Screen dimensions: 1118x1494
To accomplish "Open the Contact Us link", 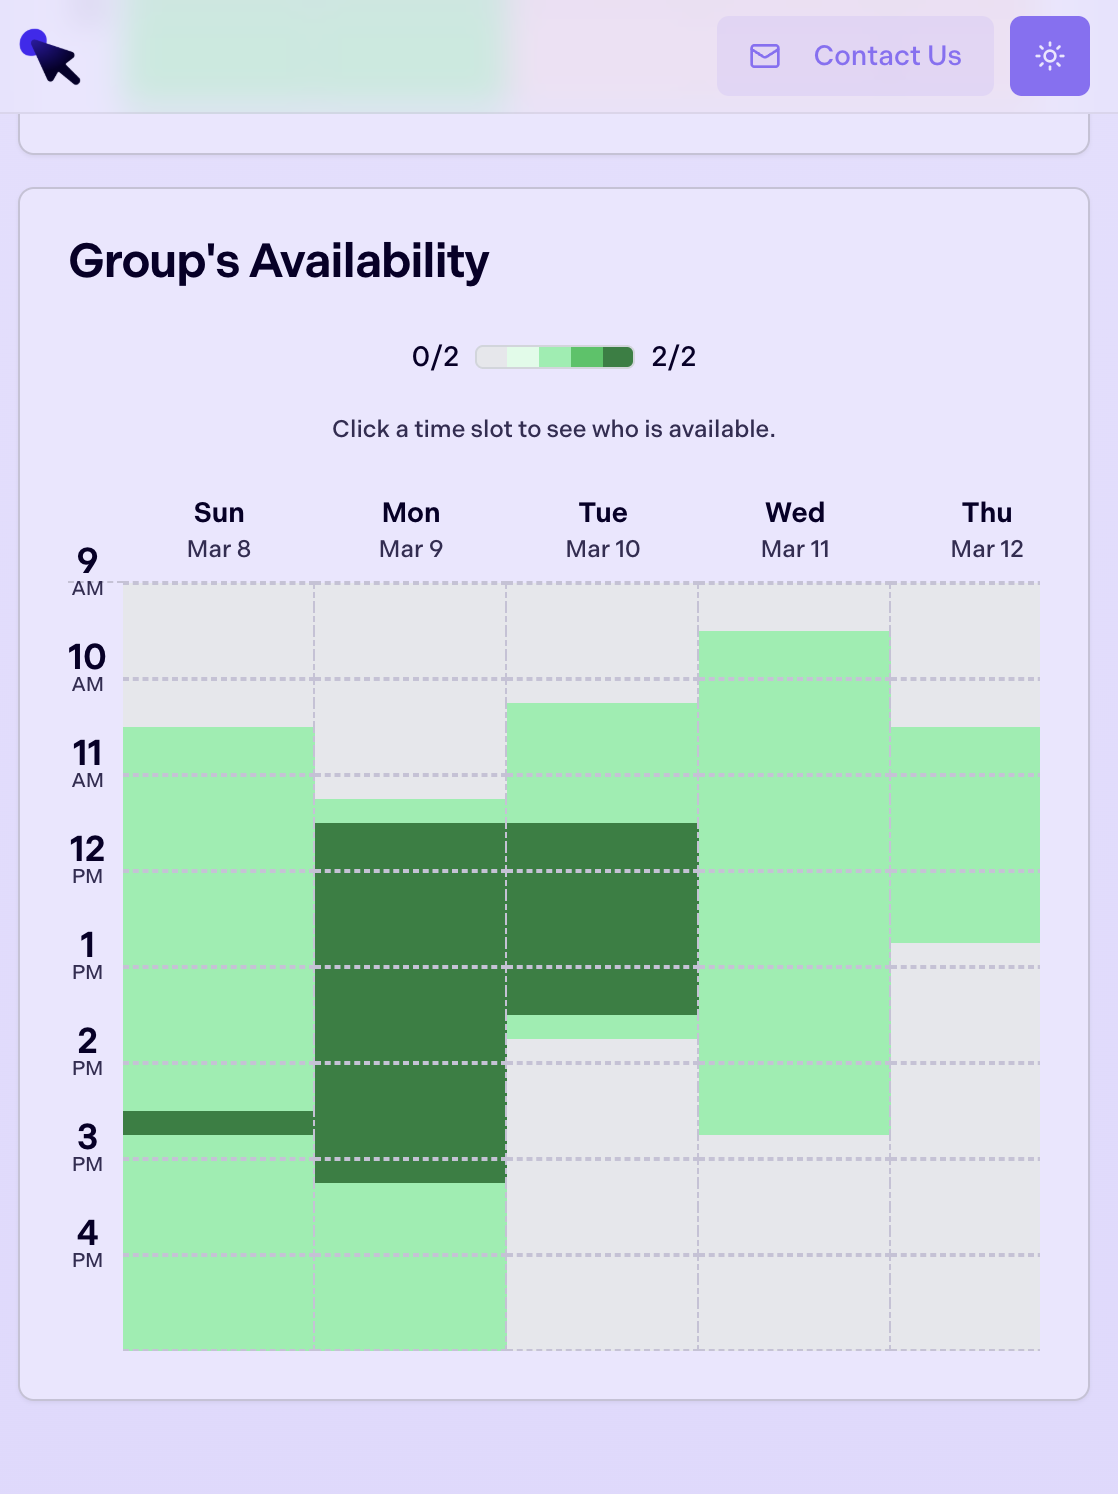I will [887, 56].
